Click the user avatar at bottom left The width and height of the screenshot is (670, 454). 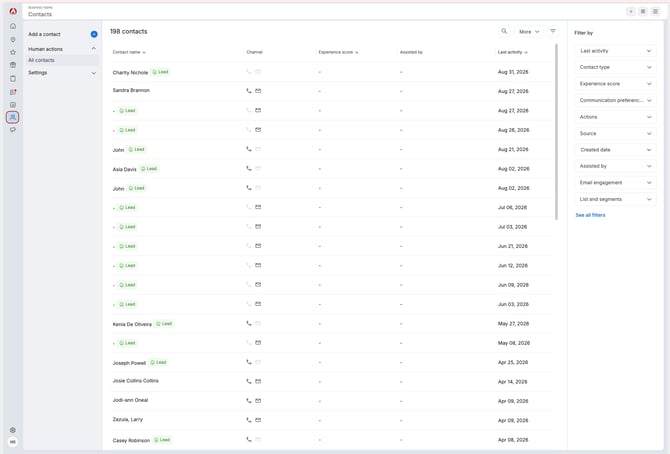[x=13, y=442]
